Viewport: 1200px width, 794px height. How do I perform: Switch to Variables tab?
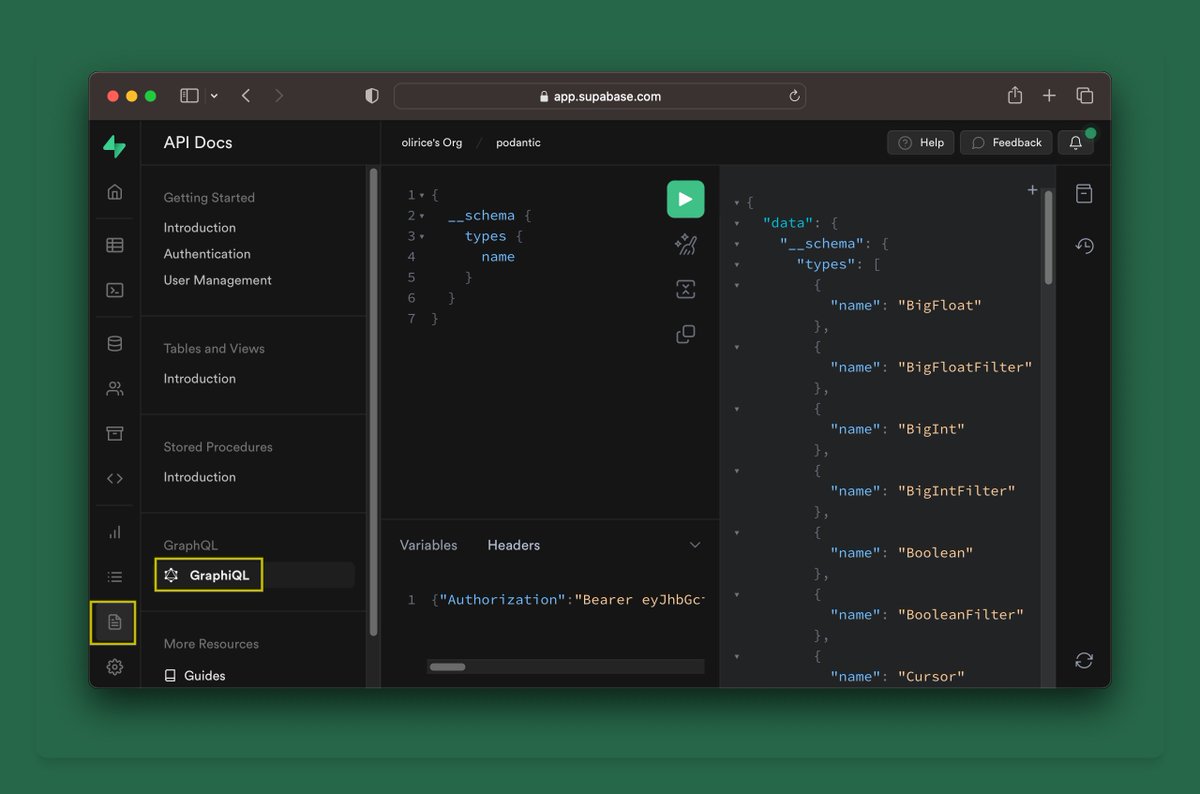(x=428, y=545)
